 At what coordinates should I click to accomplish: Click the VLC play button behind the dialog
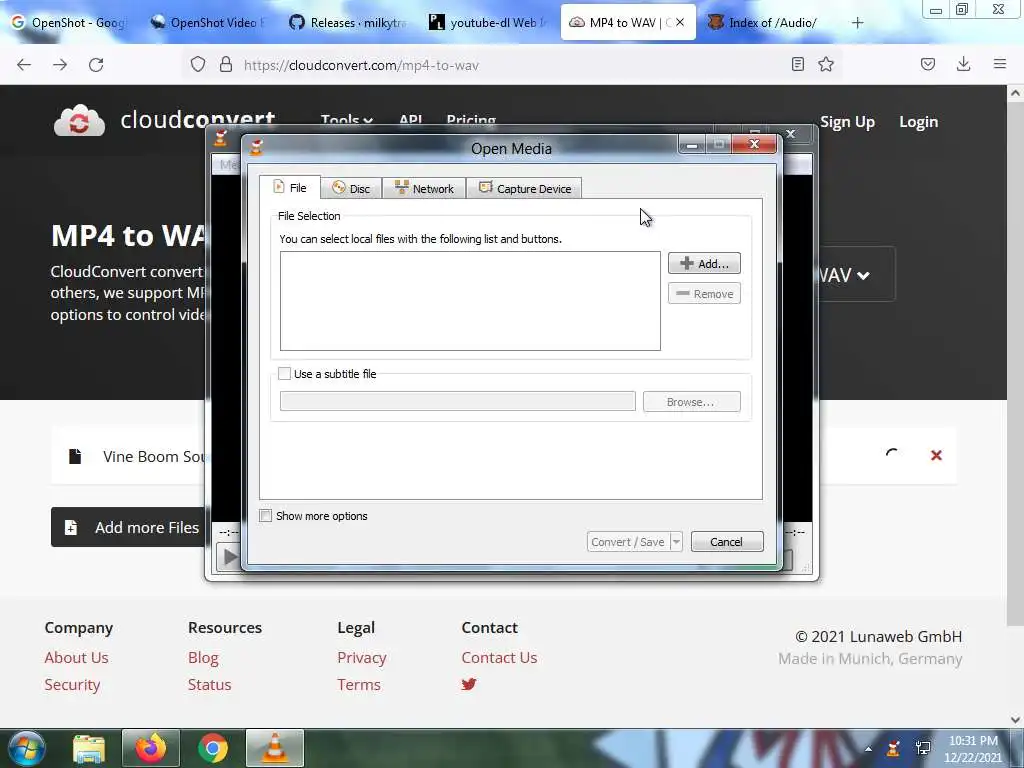[x=229, y=557]
